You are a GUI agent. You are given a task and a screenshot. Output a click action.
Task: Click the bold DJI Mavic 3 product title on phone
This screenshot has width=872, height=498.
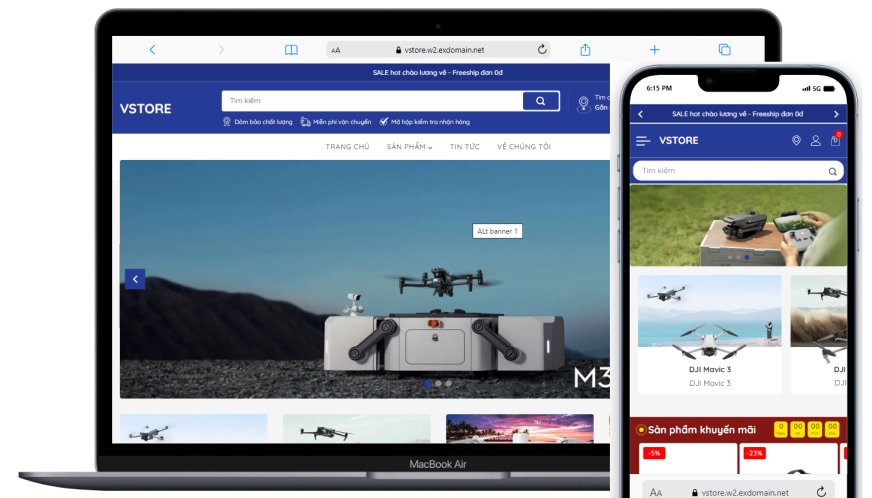(710, 369)
